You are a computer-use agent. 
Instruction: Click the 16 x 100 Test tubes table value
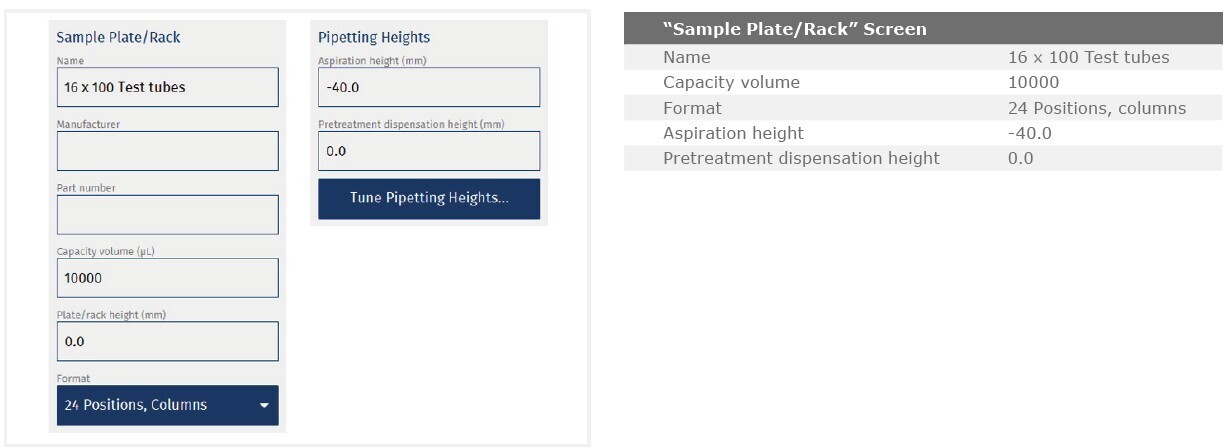[1088, 58]
